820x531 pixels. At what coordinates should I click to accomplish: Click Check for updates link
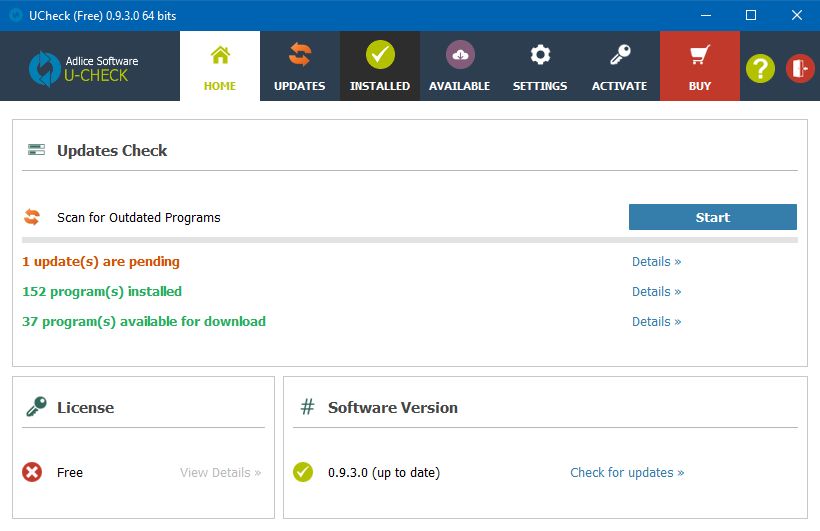tap(627, 472)
